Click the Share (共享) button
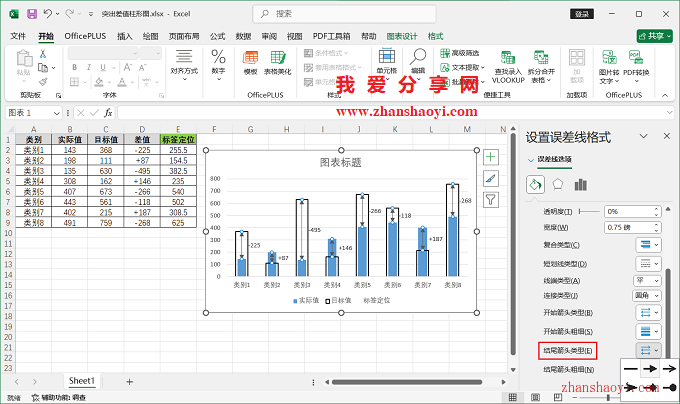Image resolution: width=680 pixels, height=404 pixels. [654, 36]
